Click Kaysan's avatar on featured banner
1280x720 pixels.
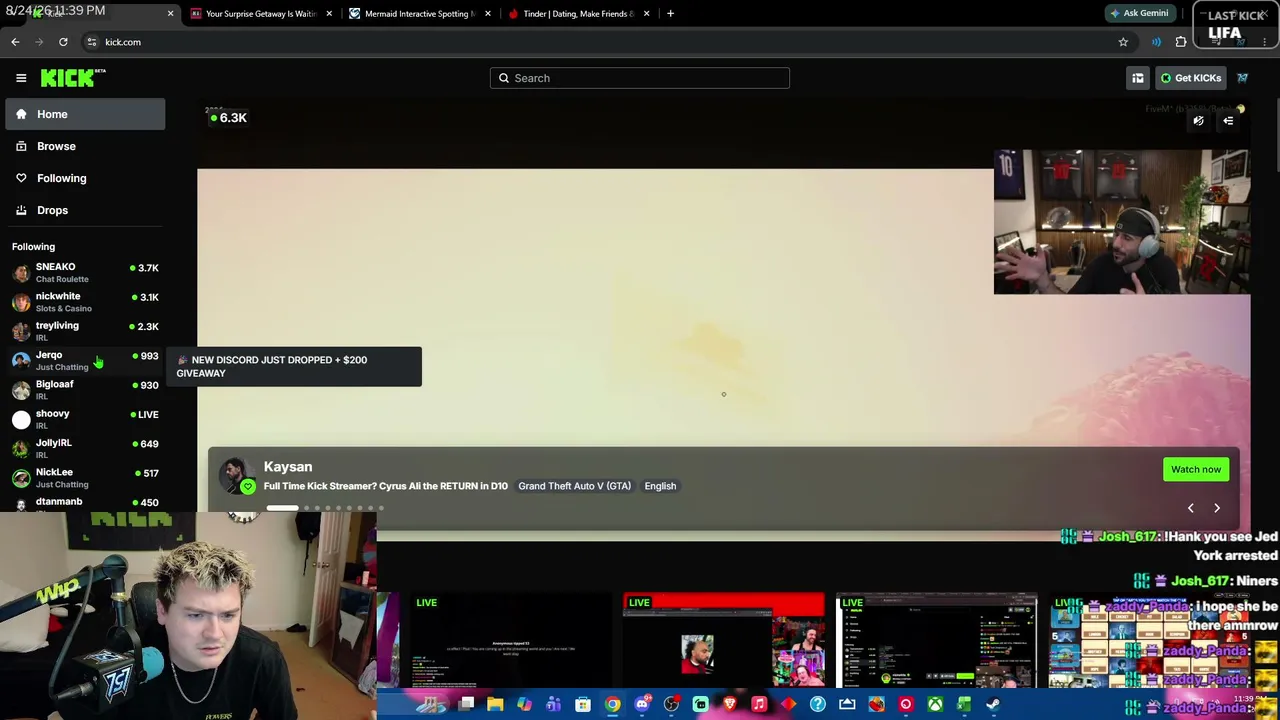click(x=237, y=476)
